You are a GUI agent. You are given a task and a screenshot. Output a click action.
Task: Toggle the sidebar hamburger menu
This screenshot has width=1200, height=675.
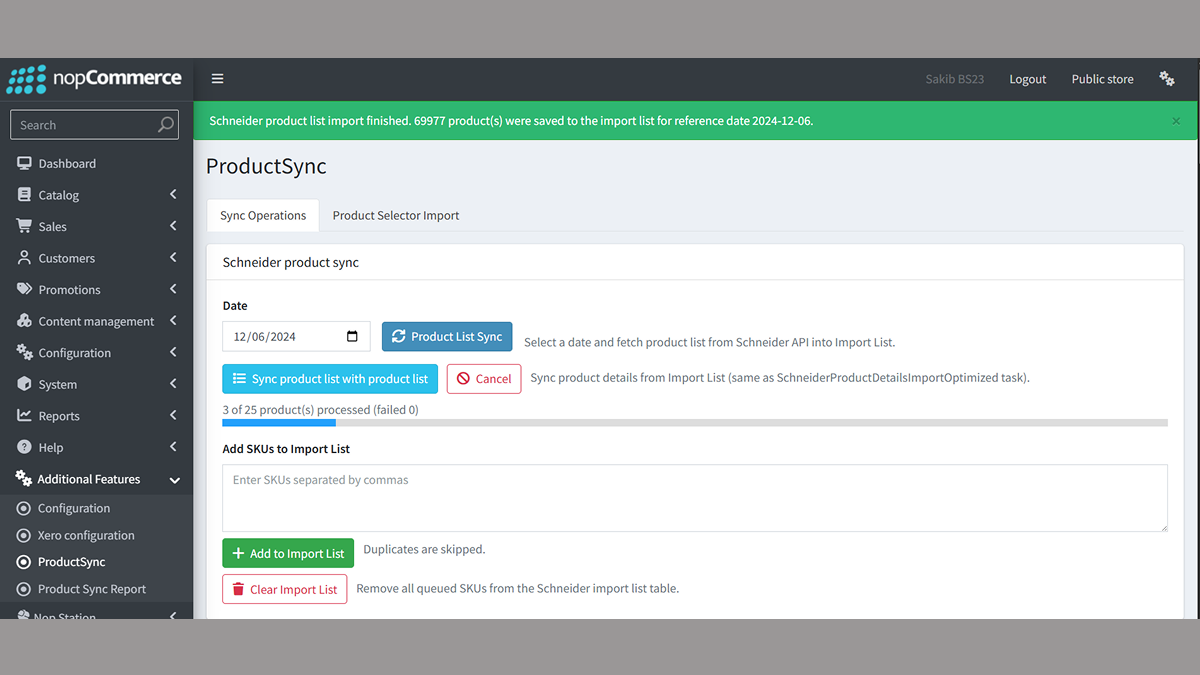[x=217, y=79]
